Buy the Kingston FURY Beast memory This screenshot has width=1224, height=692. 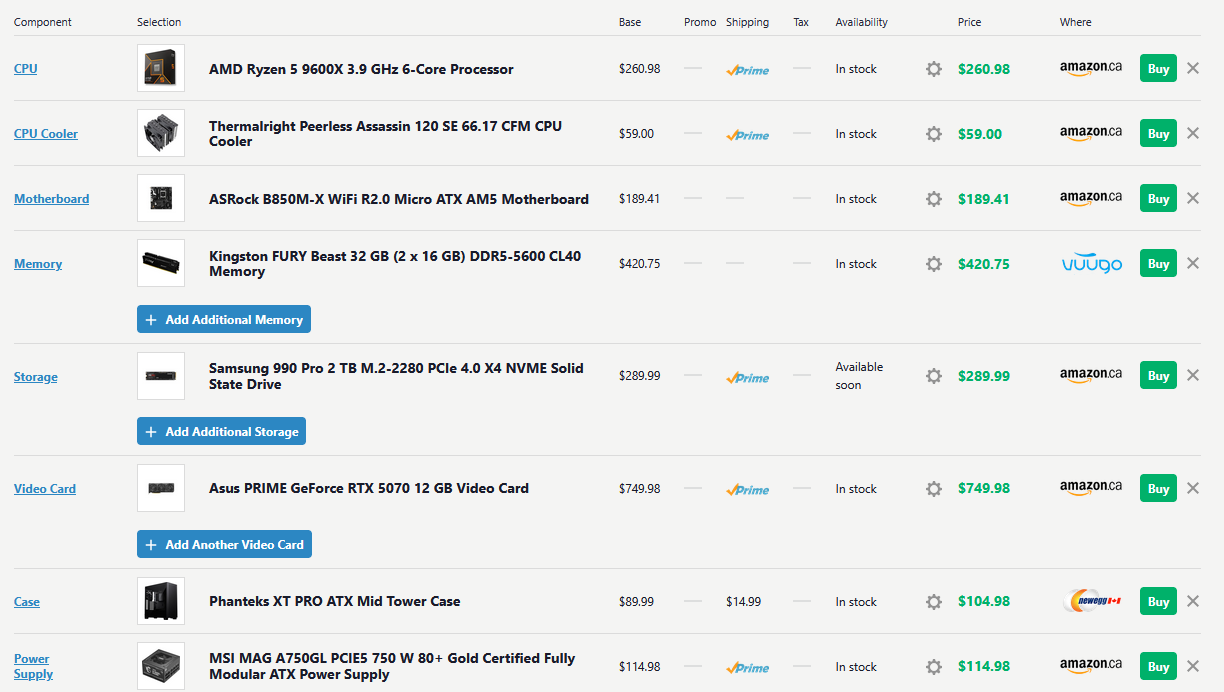(x=1158, y=264)
